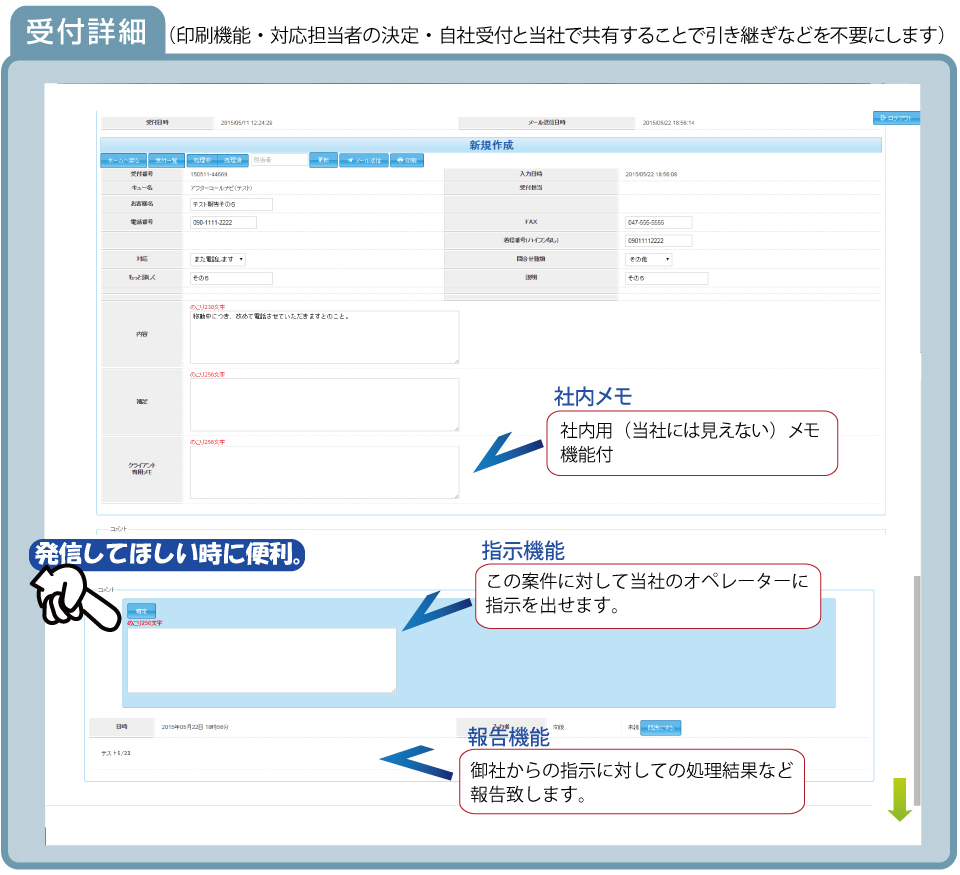This screenshot has width=960, height=875.
Task: Click the 受付番号 value 150511-44669
Action: [209, 175]
